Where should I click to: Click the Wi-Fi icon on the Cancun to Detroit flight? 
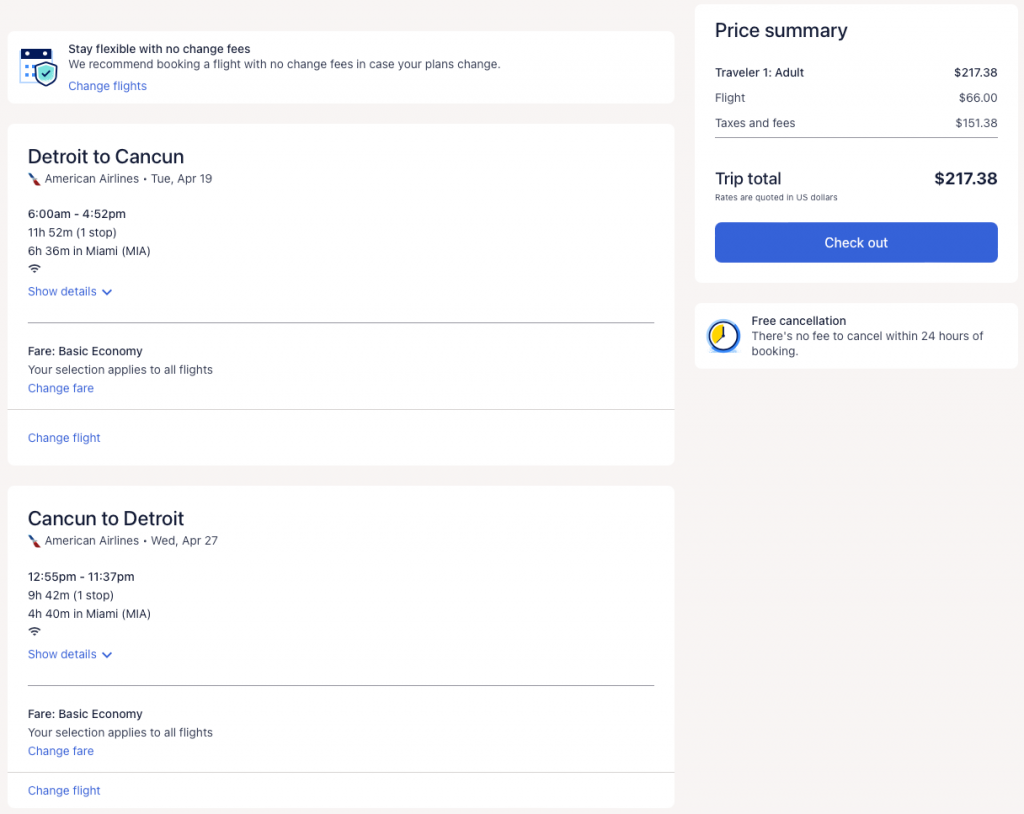(x=34, y=632)
